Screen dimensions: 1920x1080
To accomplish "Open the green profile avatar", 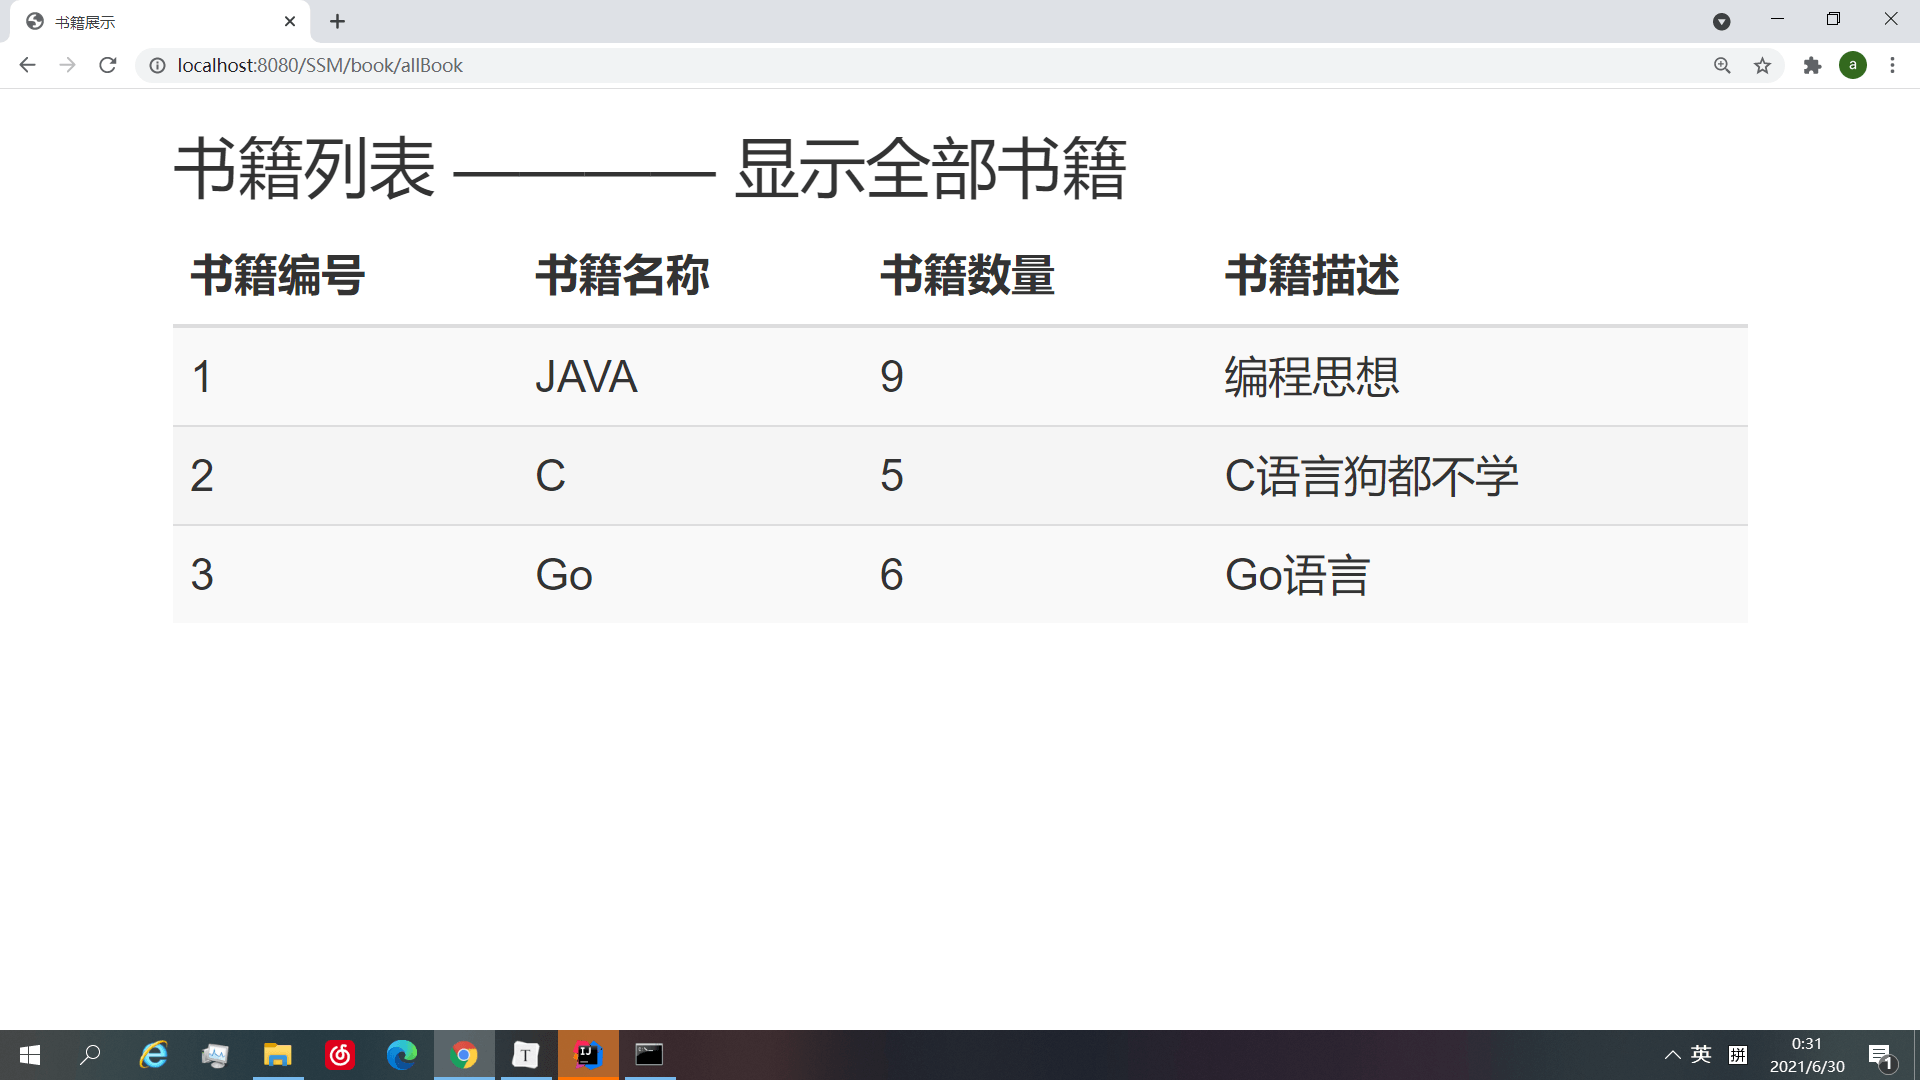I will pyautogui.click(x=1852, y=65).
